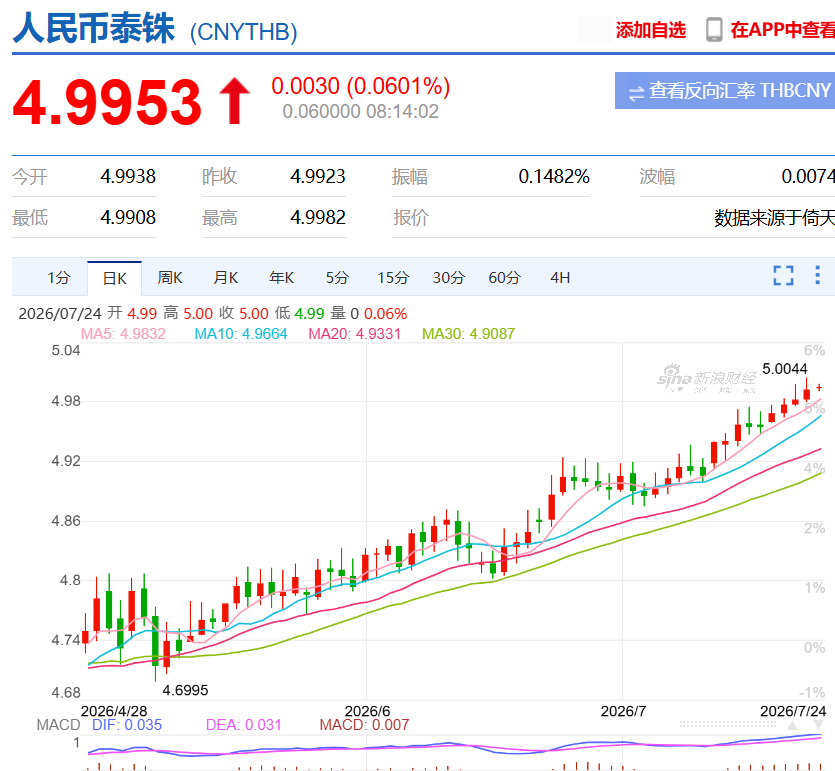Click 查看反向汇率 THBCNY button
This screenshot has width=835, height=771.
click(725, 91)
